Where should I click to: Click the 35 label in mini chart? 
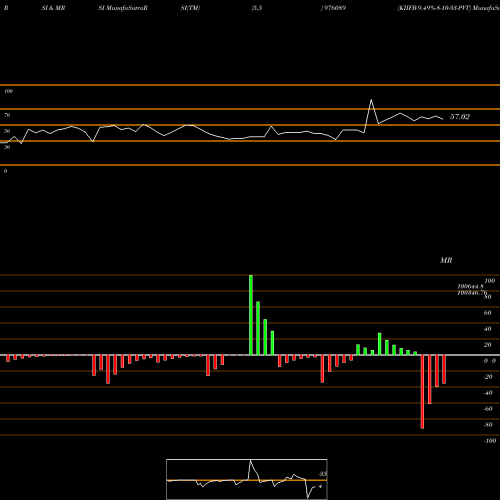click(322, 474)
